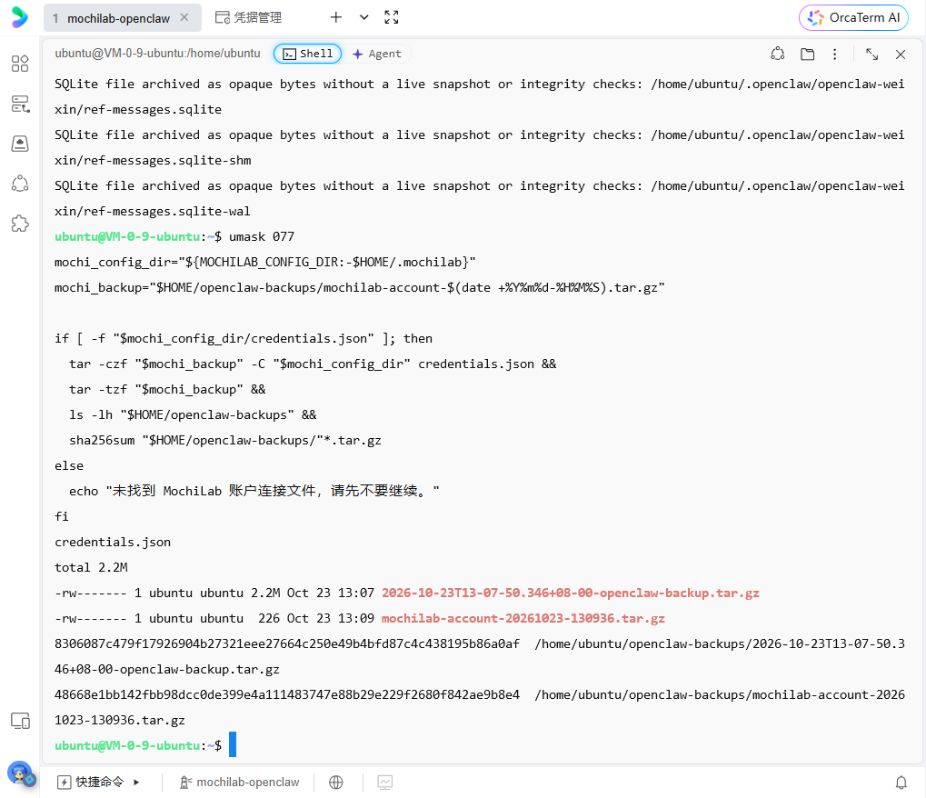Click the 'total 2.2M' output line

(x=91, y=568)
